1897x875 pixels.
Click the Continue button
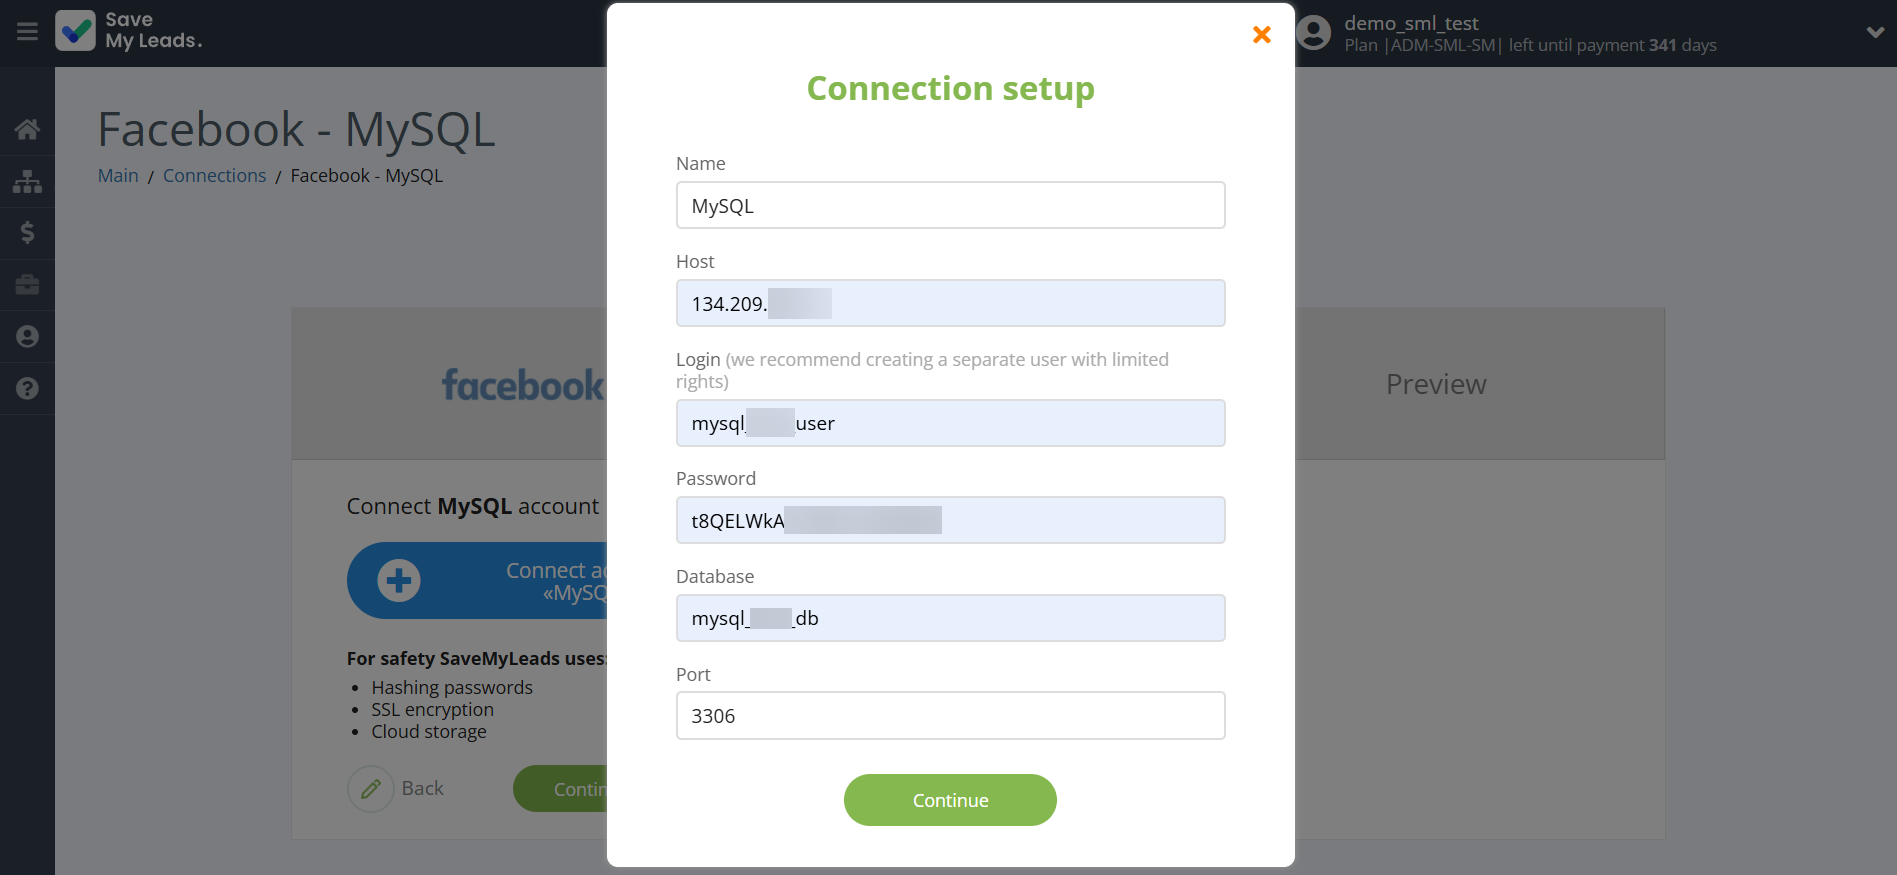click(x=949, y=800)
